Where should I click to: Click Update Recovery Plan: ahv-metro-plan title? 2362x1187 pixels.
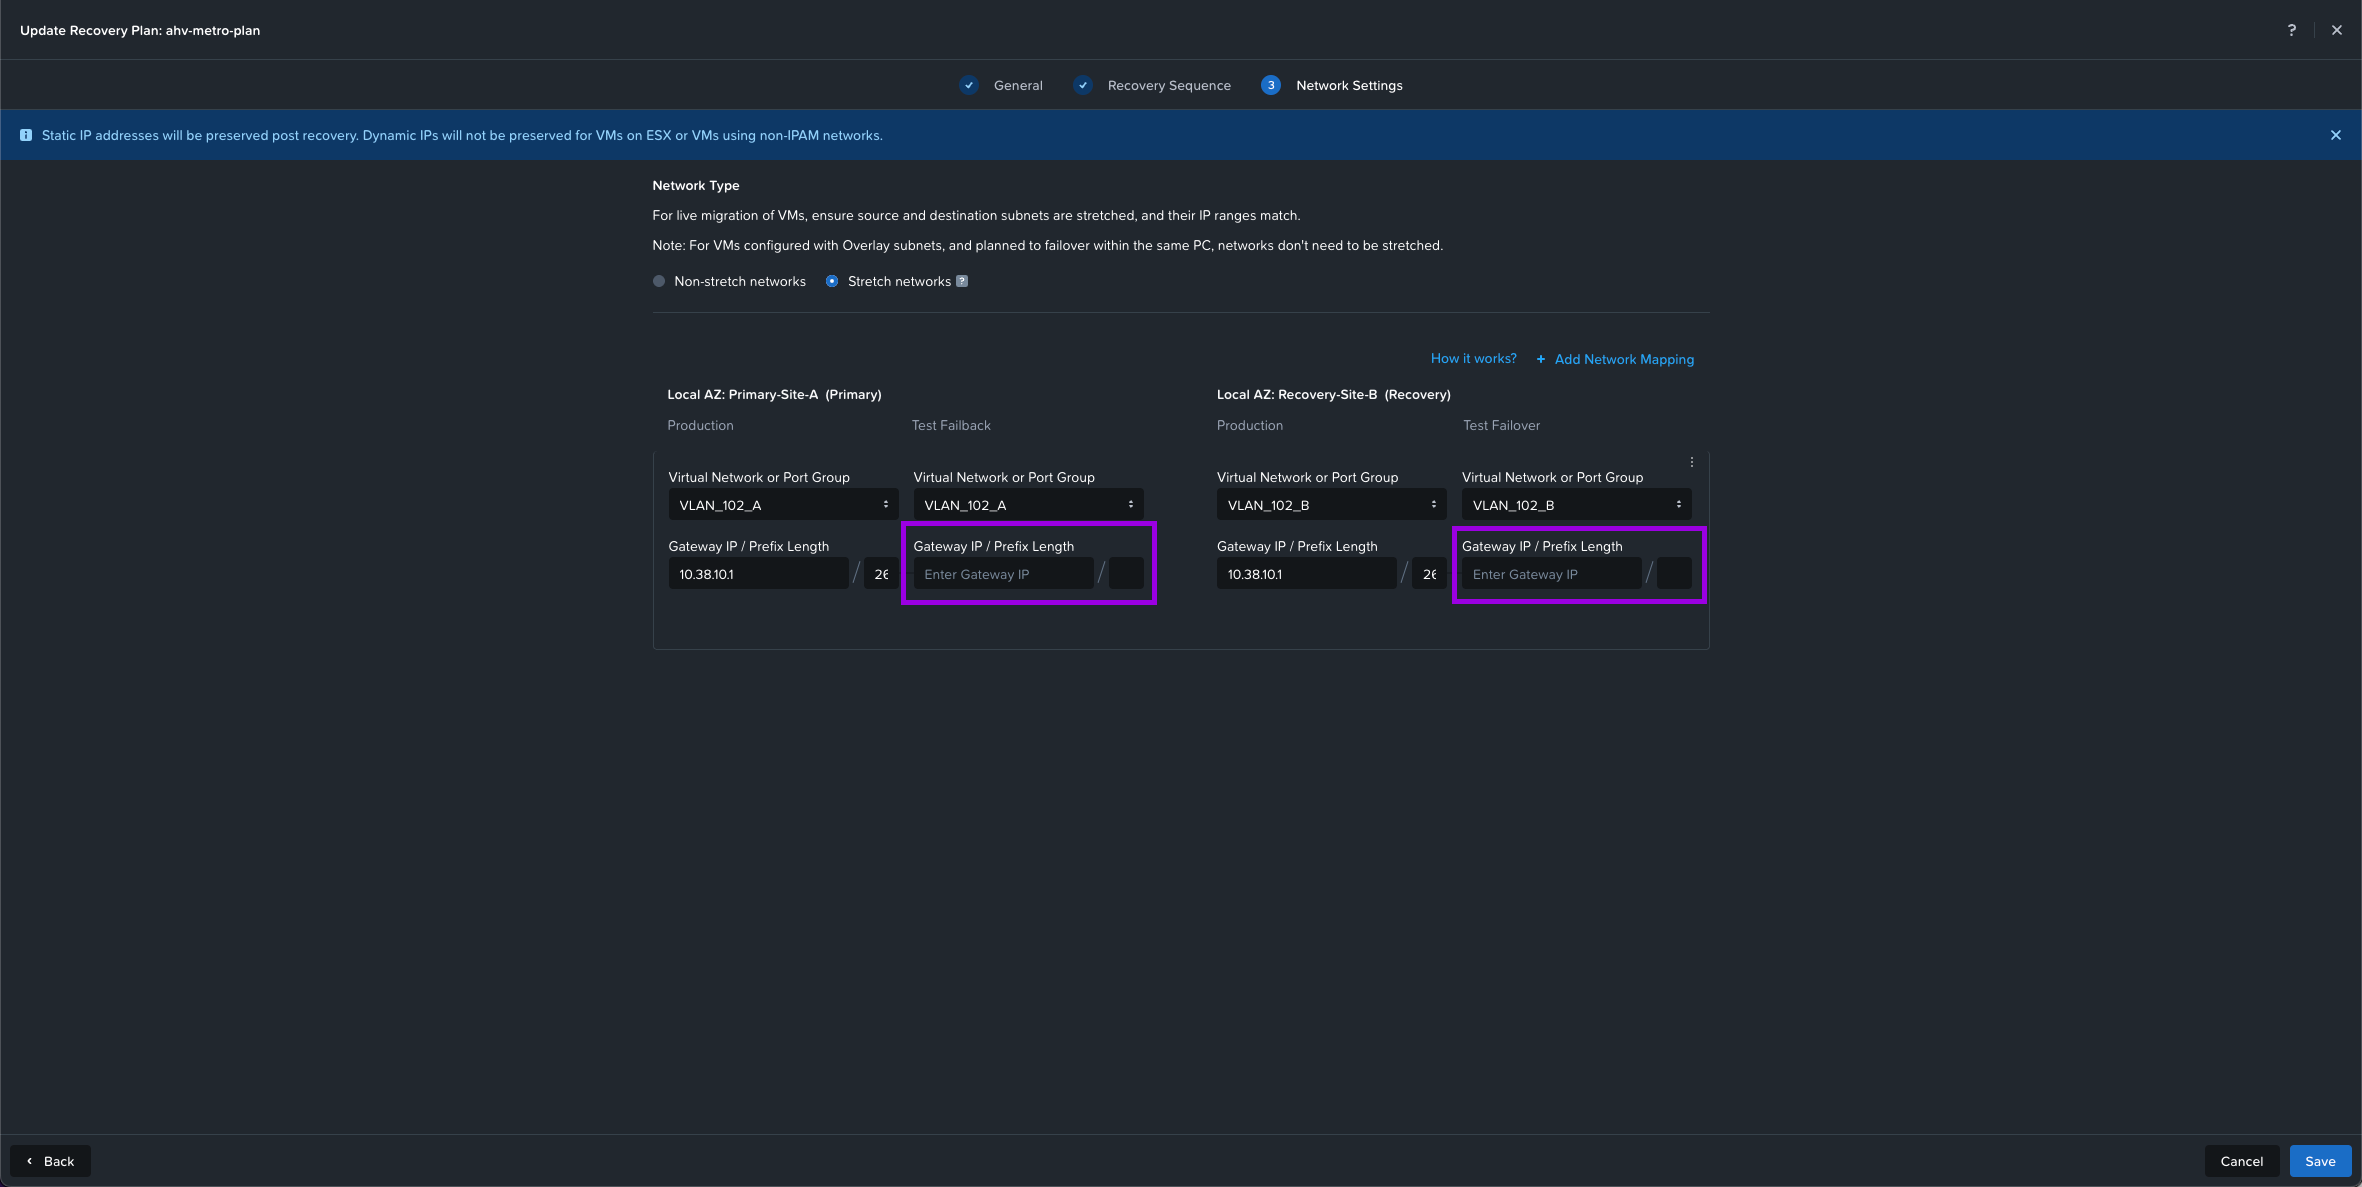[140, 30]
